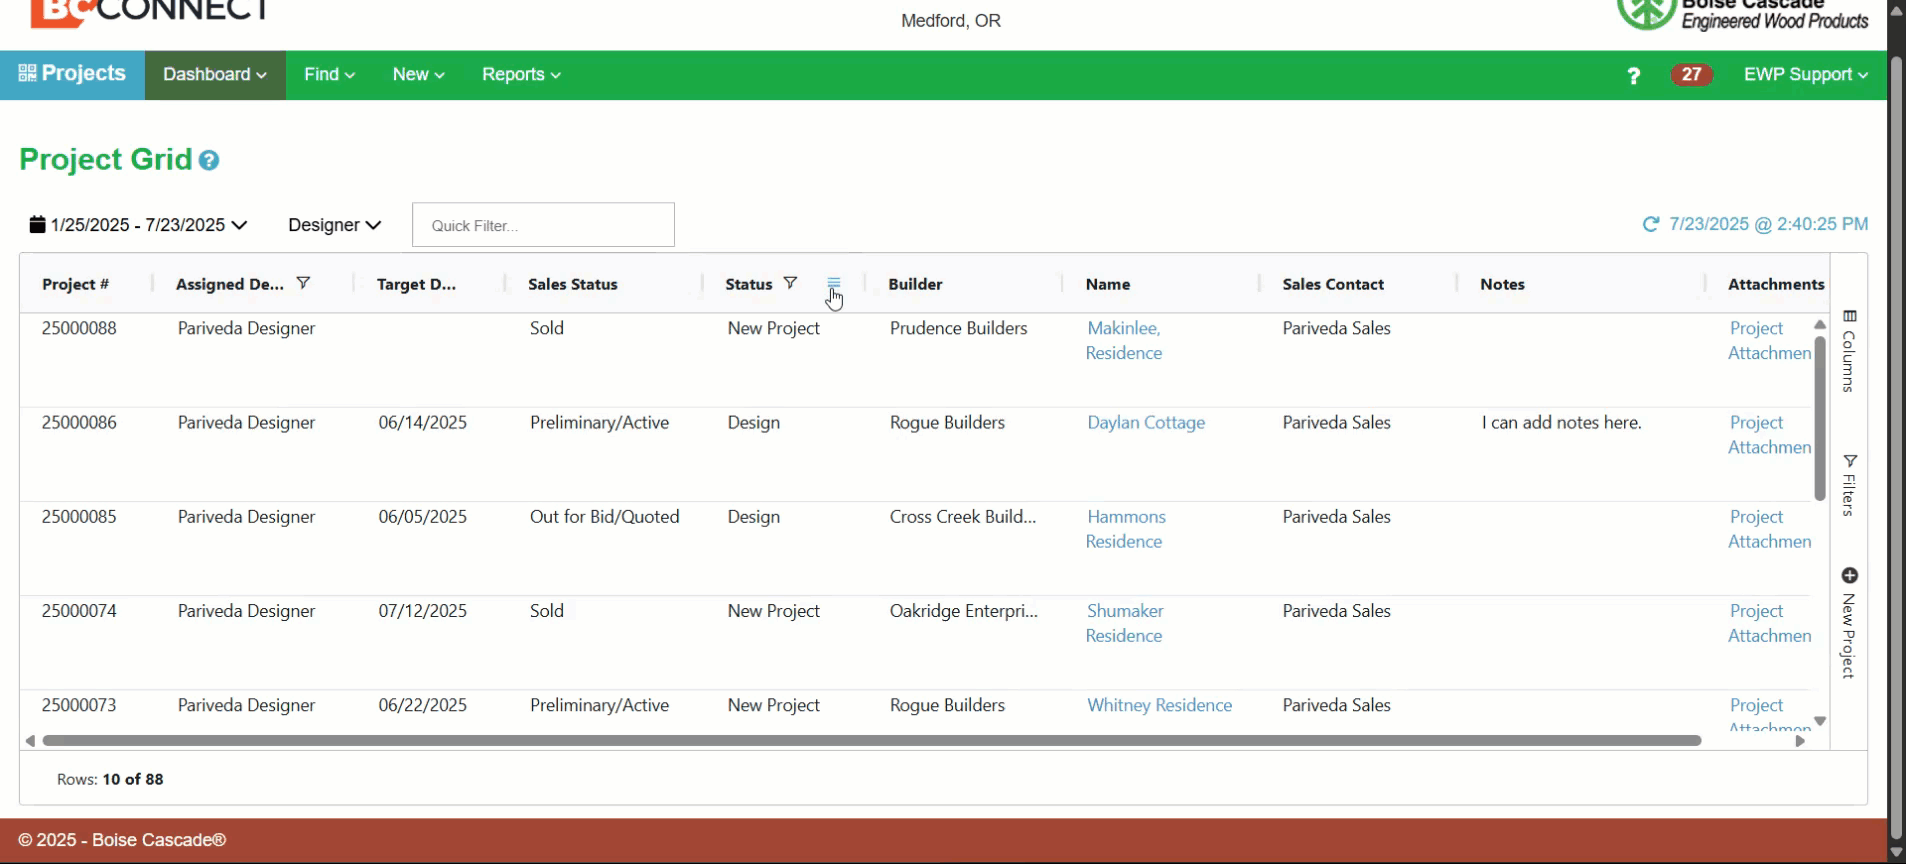Click the grid's scroll right arrow
Image resolution: width=1906 pixels, height=864 pixels.
click(x=1800, y=741)
